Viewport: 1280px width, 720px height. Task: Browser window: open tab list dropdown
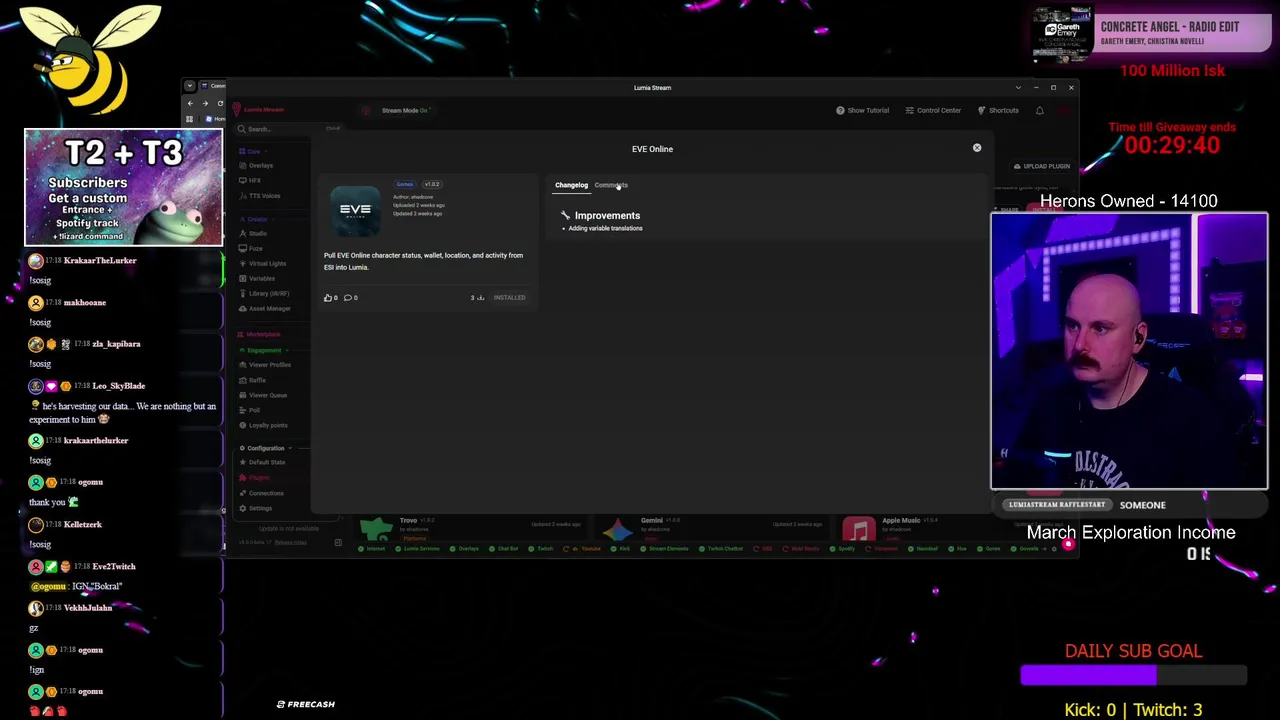click(x=190, y=86)
